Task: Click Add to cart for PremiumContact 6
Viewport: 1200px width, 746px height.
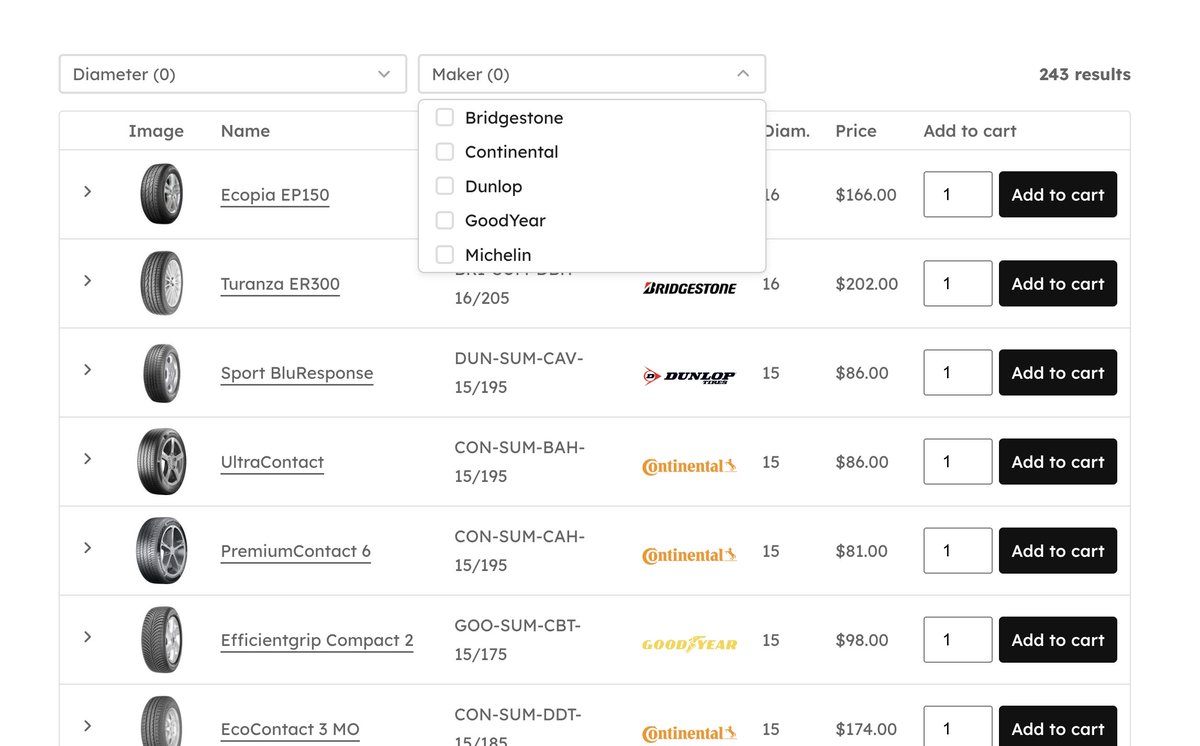Action: 1057,550
